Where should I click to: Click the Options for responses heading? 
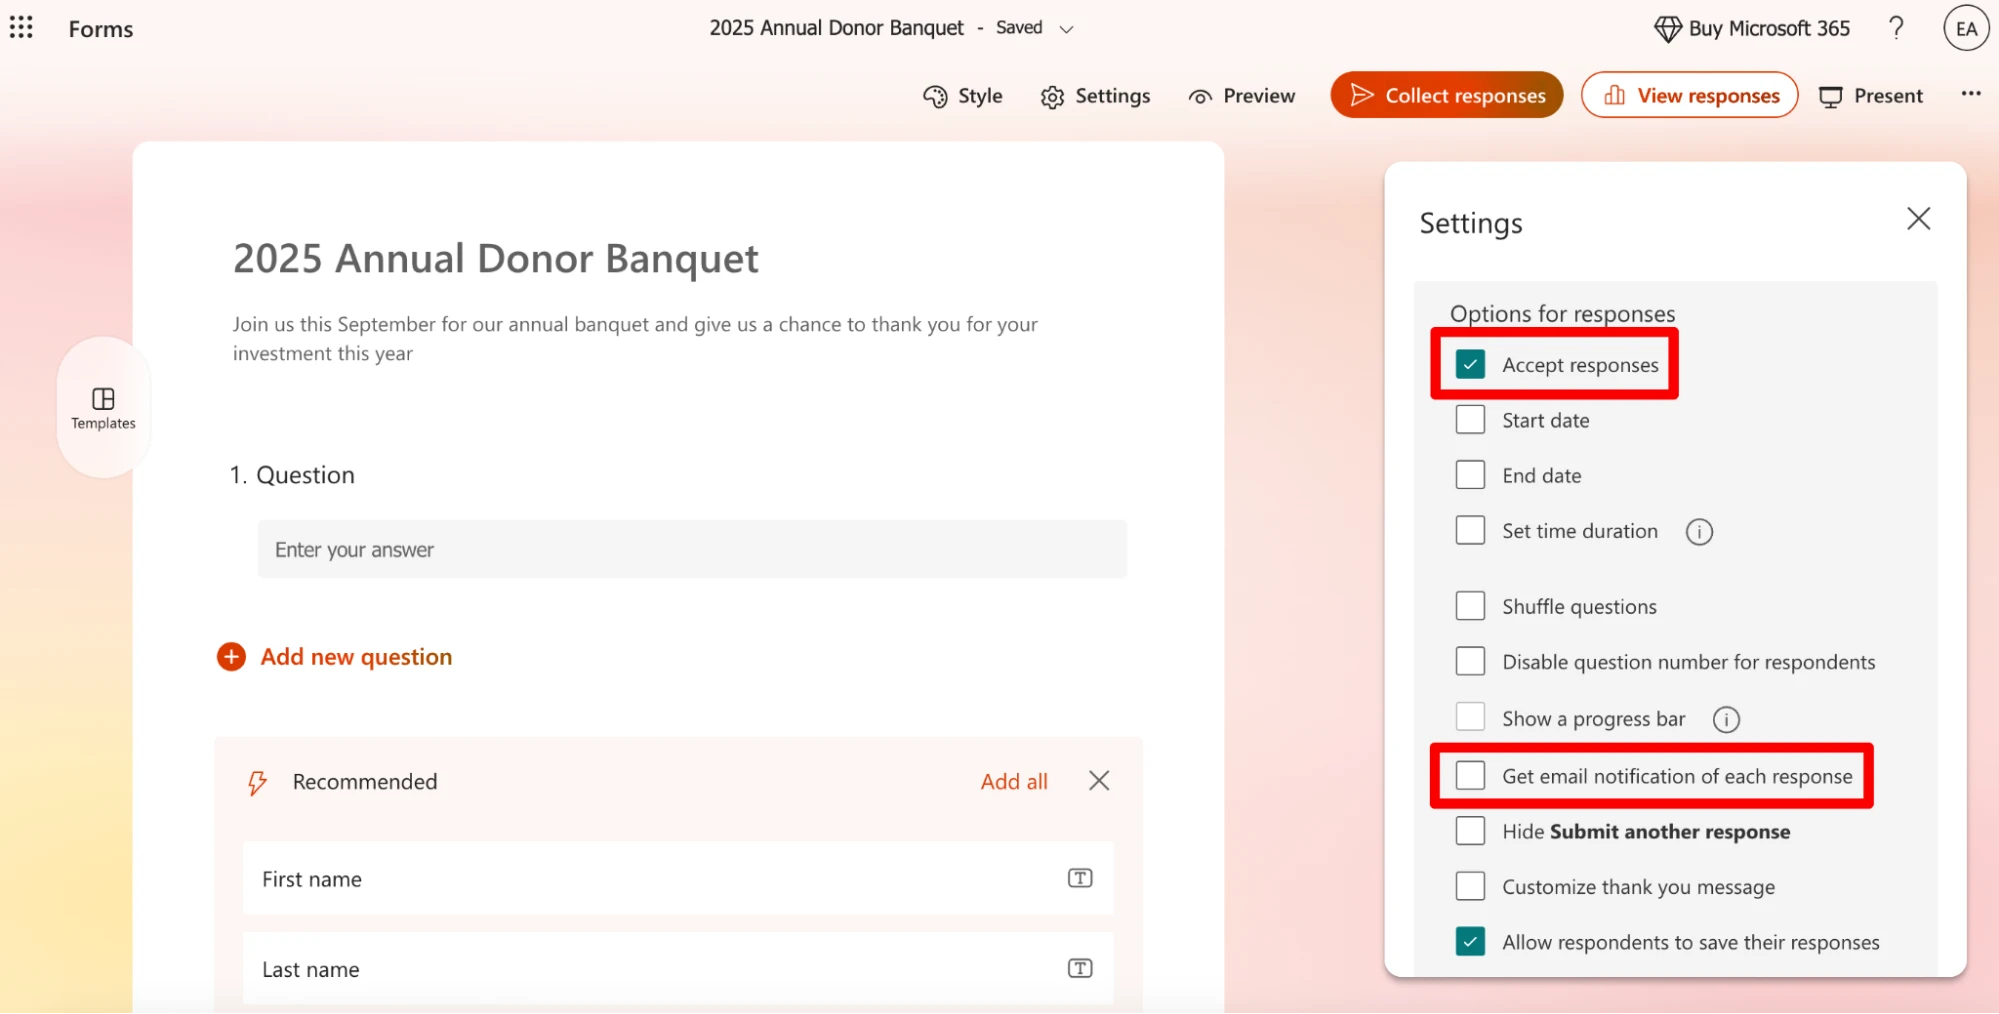tap(1562, 314)
